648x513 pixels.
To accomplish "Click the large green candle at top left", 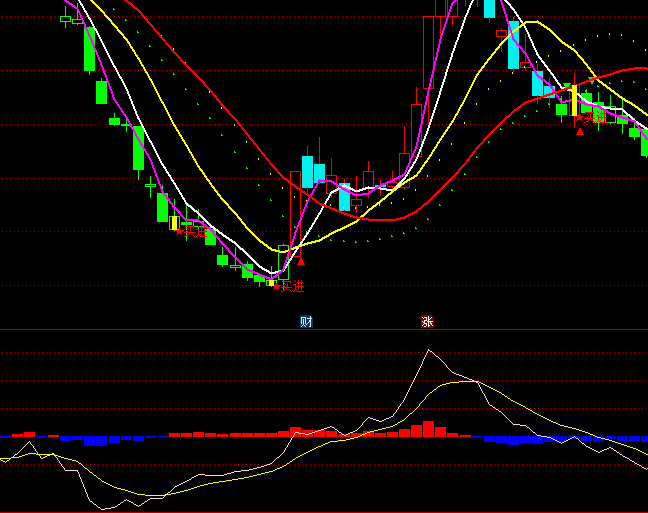I will click(x=89, y=49).
